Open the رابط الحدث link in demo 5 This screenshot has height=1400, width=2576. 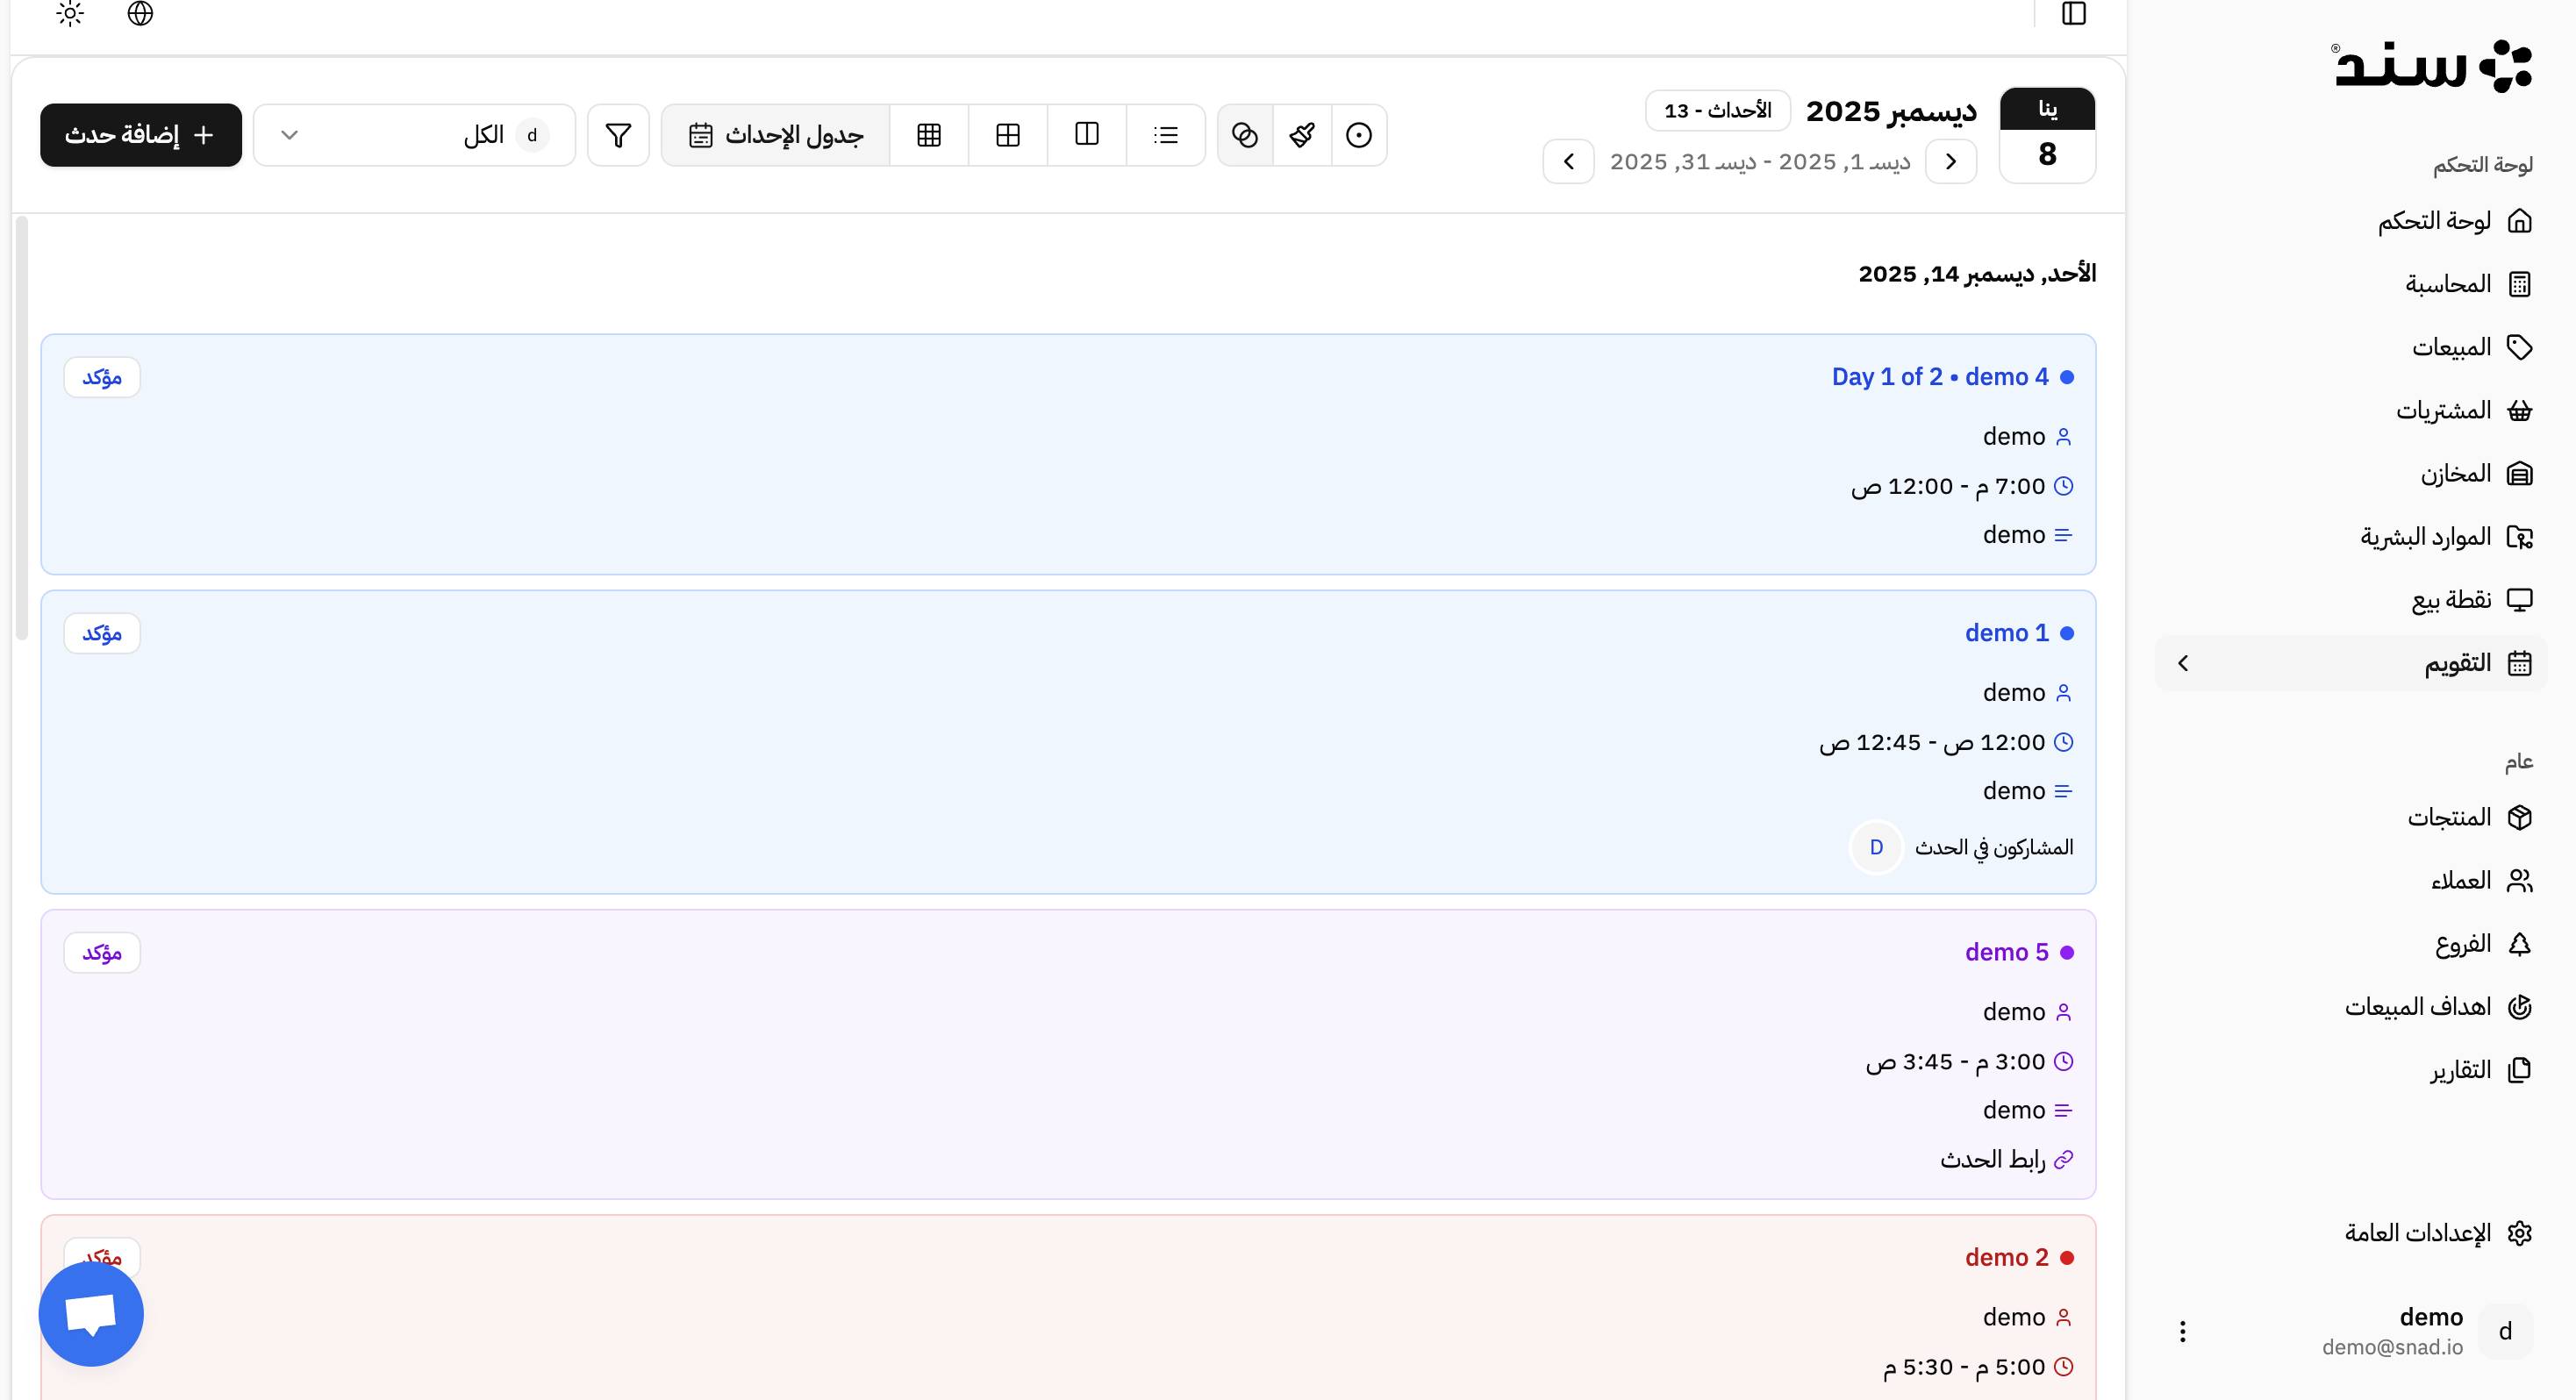tap(1993, 1159)
